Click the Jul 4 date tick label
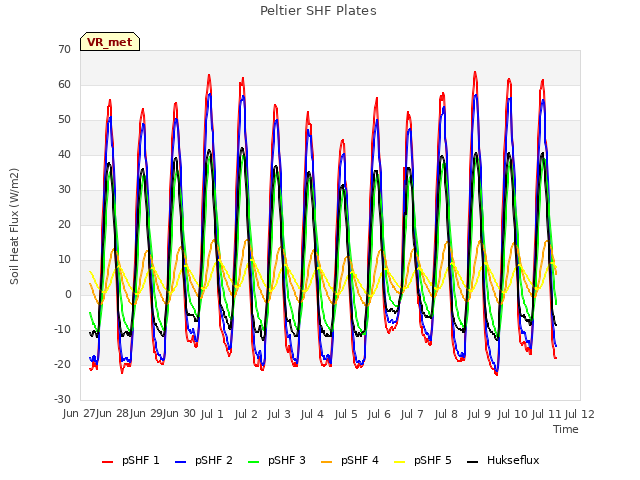 pos(312,414)
